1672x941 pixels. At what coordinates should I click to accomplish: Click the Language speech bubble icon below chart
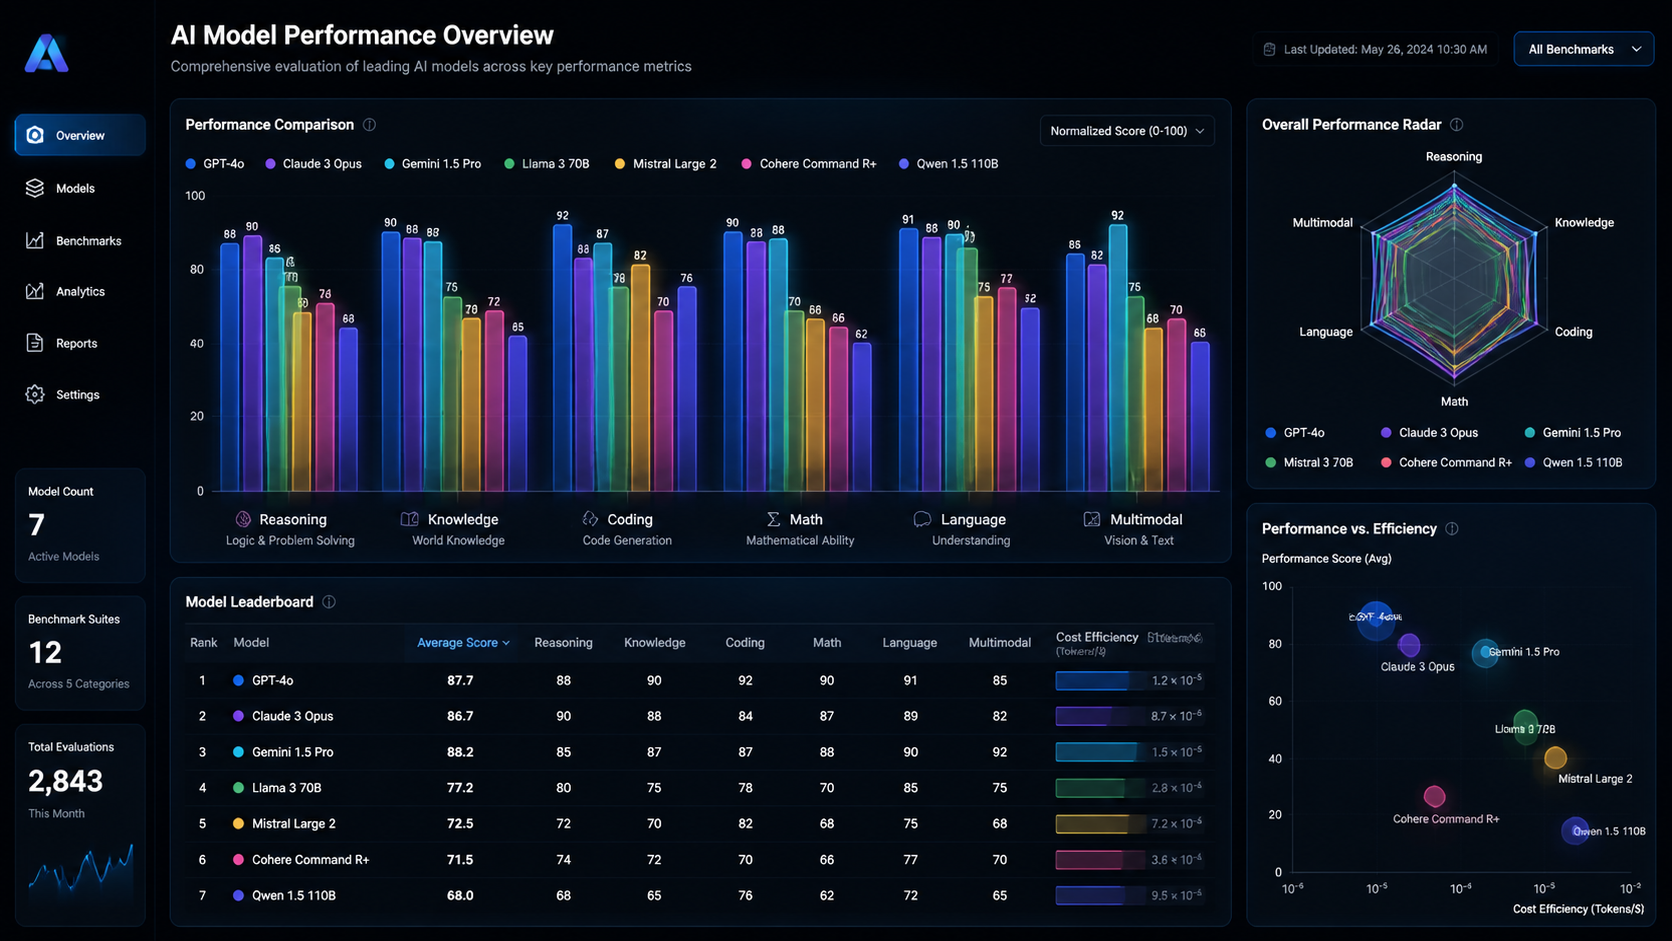tap(922, 519)
